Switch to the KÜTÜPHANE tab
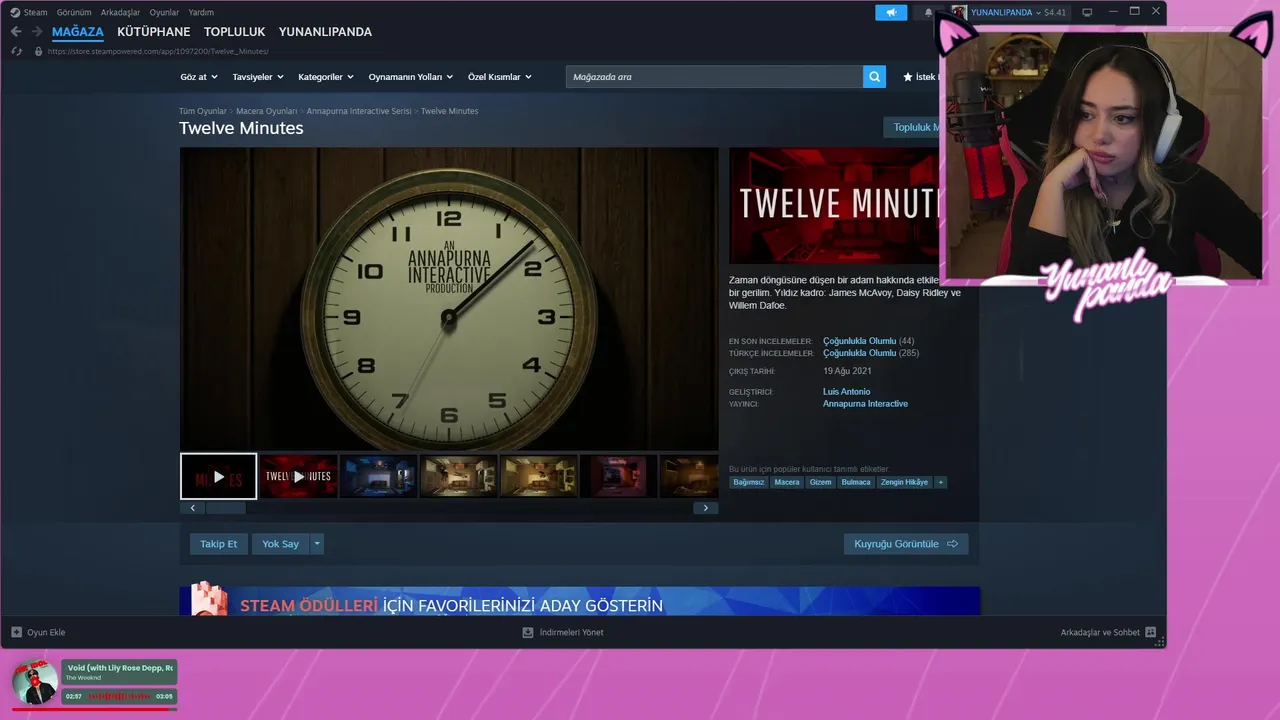 tap(153, 32)
